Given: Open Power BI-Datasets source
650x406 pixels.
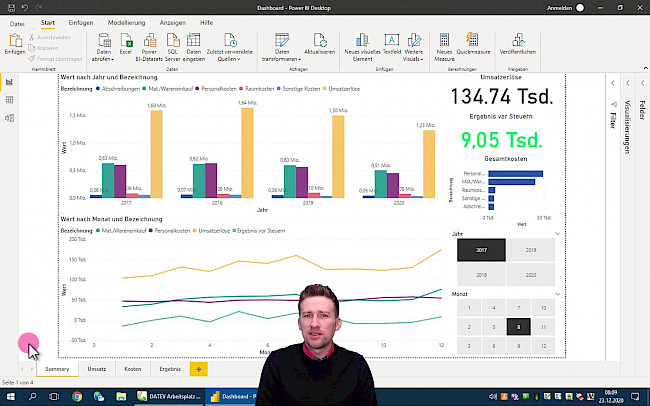Looking at the screenshot, I should [x=149, y=47].
